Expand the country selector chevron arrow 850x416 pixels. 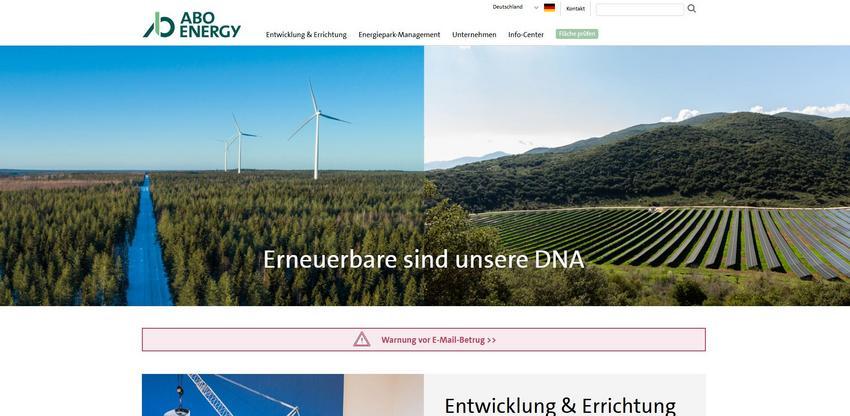[536, 8]
